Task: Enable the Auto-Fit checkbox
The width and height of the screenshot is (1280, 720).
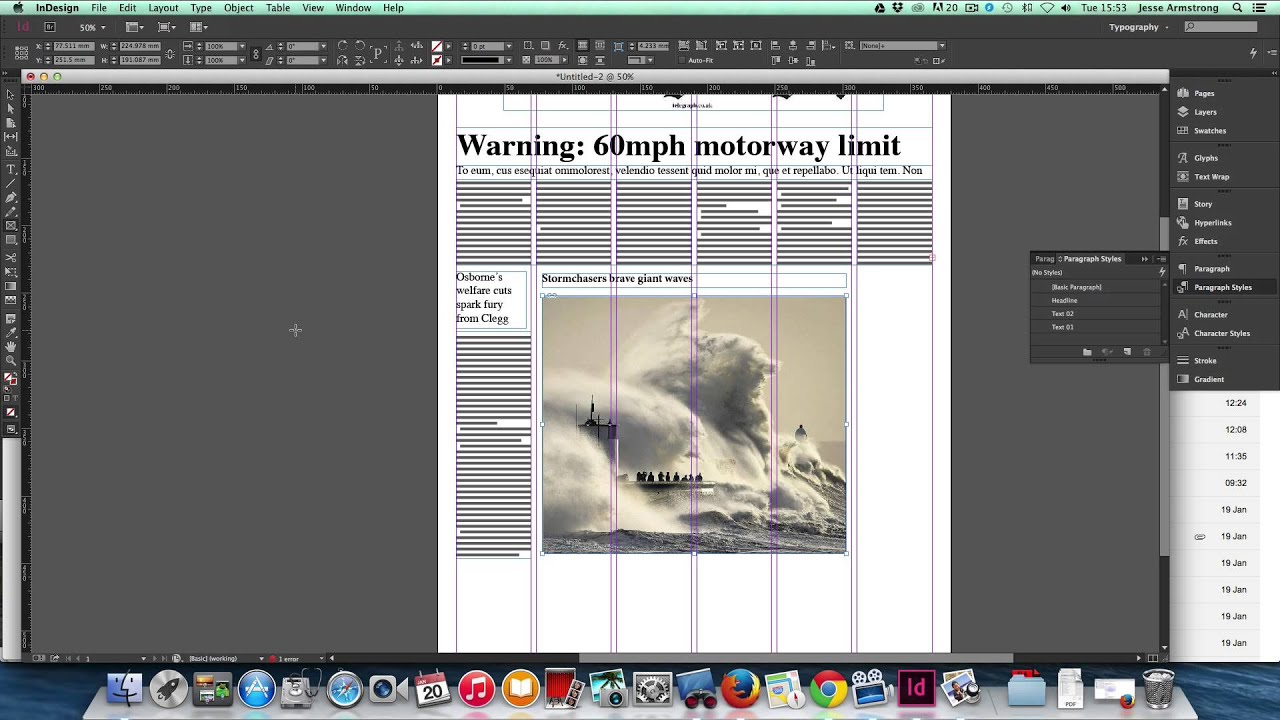Action: point(682,60)
